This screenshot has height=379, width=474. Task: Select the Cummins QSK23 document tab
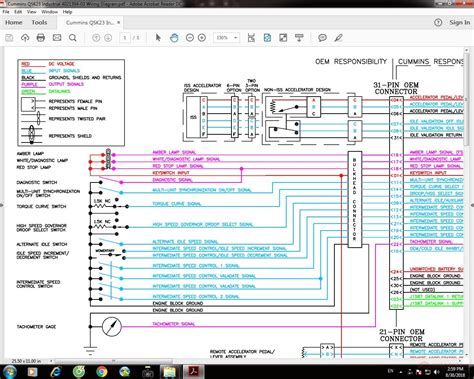[90, 23]
